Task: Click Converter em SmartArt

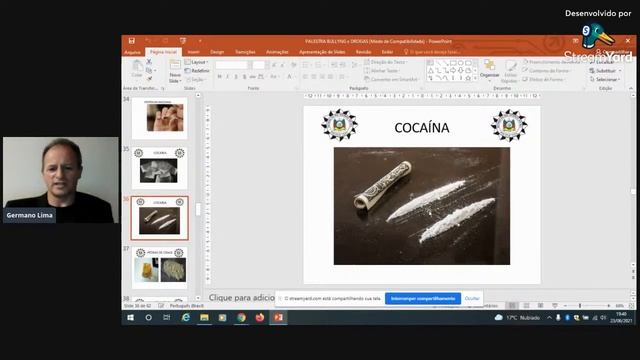Action: (391, 79)
